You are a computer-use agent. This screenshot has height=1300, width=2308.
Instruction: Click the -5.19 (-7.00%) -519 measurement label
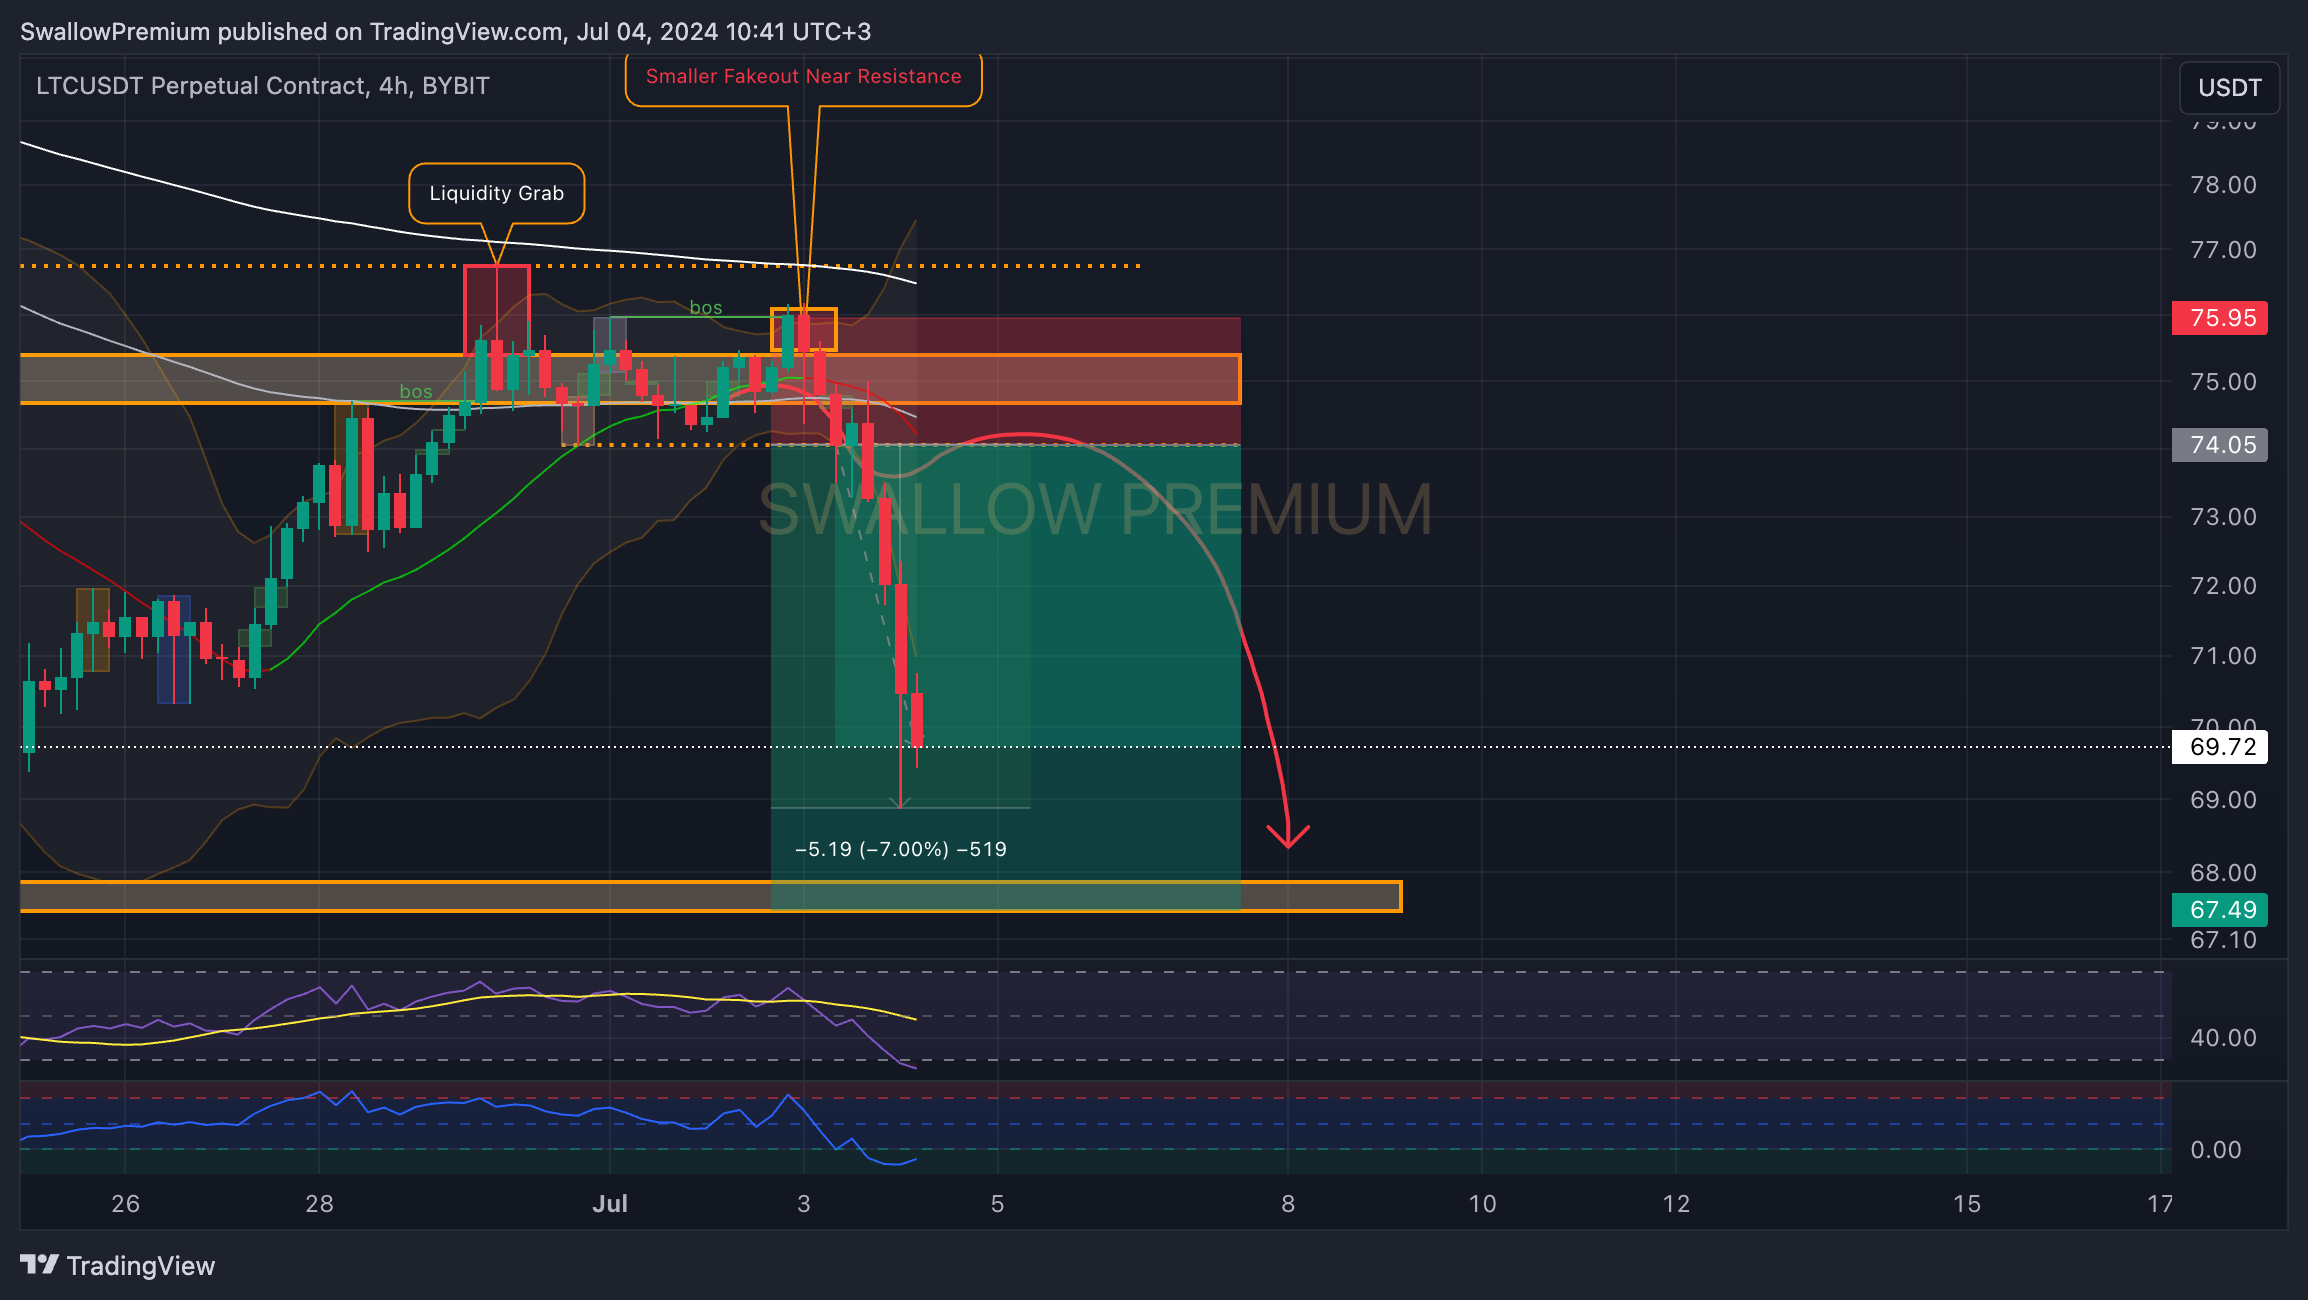pos(901,849)
